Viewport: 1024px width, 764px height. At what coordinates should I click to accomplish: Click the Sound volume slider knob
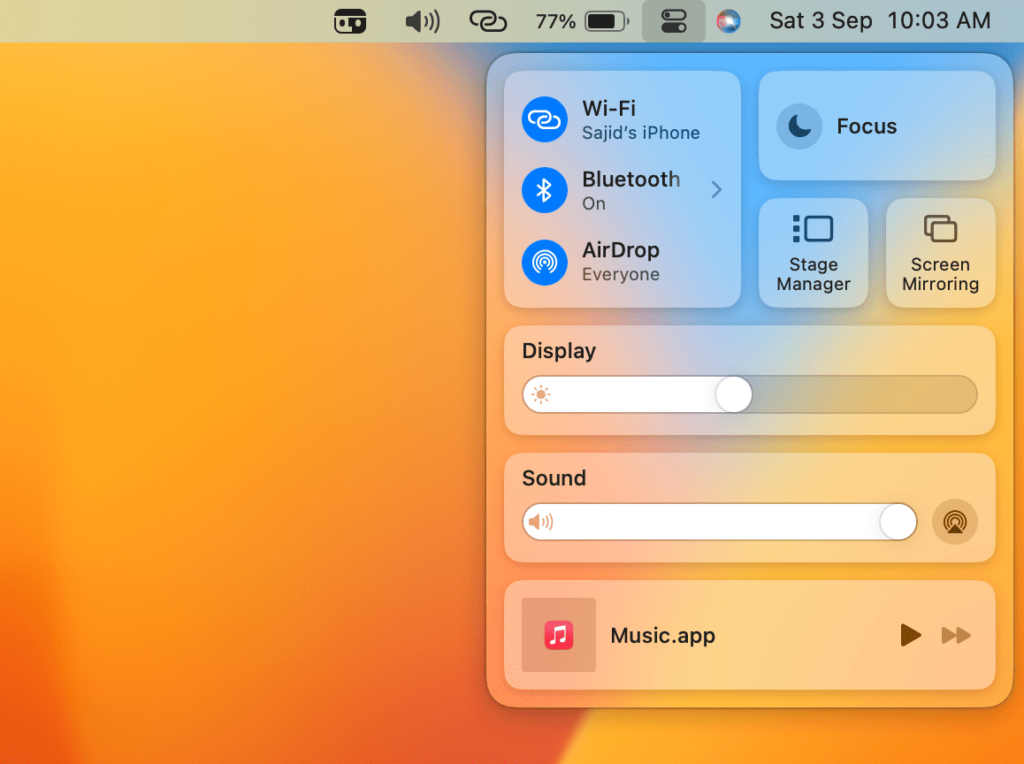897,522
